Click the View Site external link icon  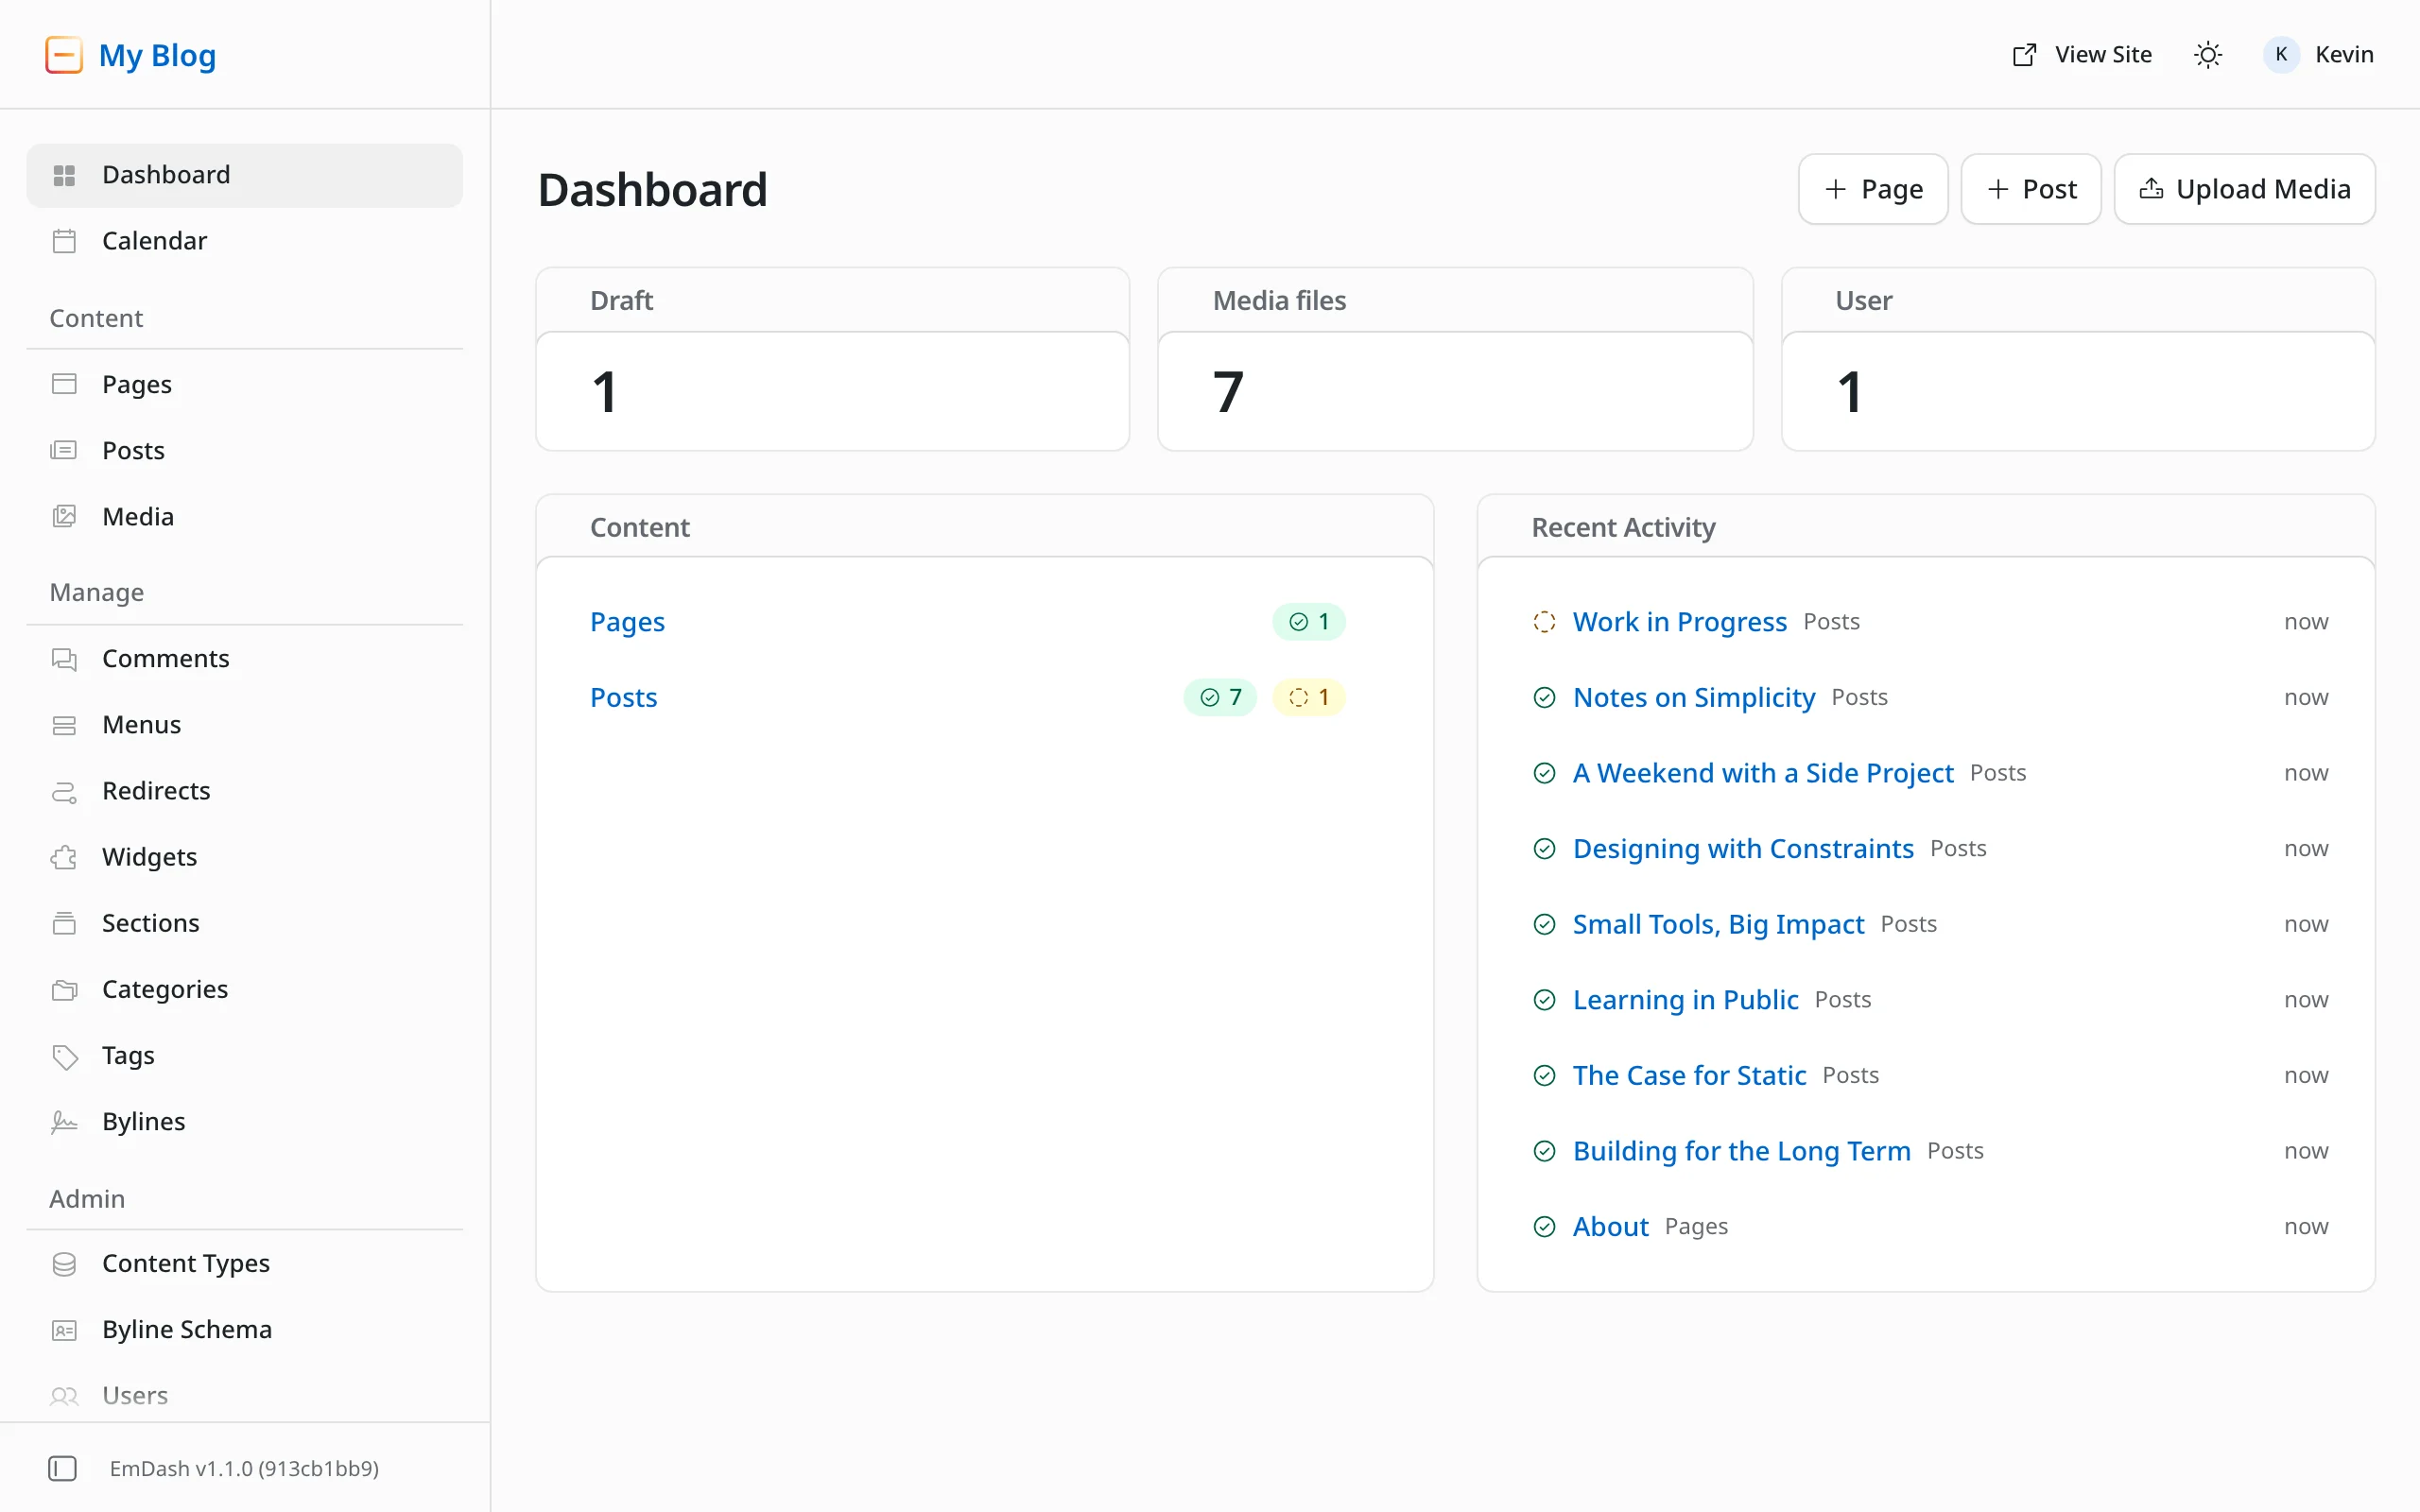pos(2024,55)
